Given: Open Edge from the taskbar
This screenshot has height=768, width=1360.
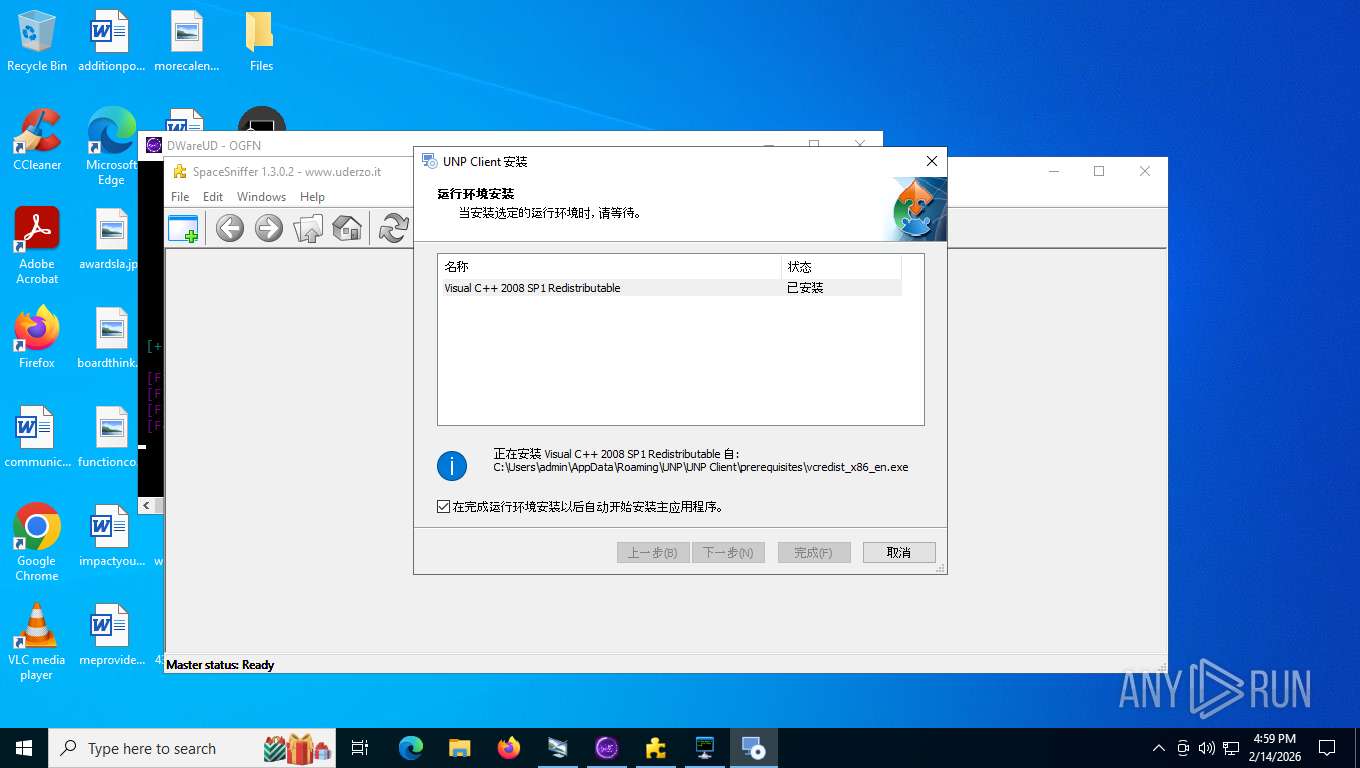Looking at the screenshot, I should tap(411, 748).
